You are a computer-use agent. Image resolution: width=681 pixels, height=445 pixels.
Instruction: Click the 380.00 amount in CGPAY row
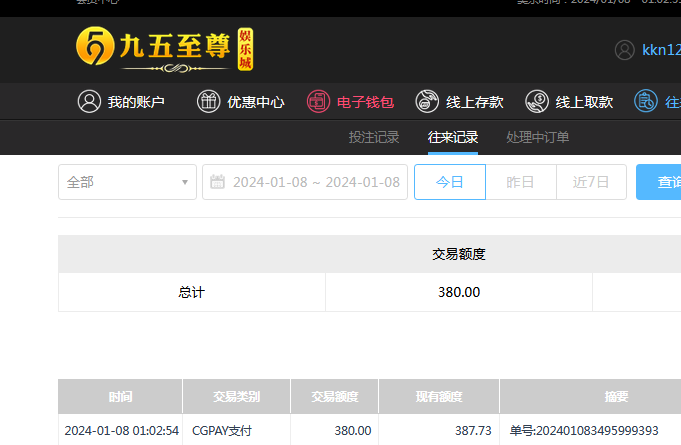[353, 431]
